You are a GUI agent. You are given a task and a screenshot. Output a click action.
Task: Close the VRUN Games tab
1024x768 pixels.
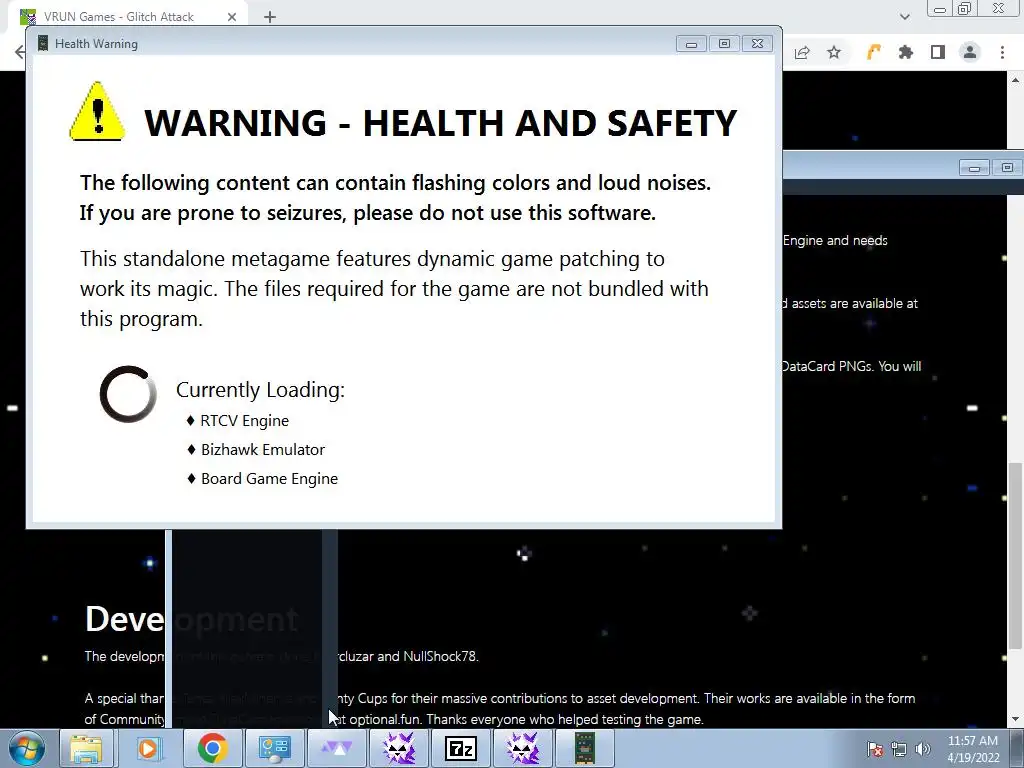tap(232, 17)
